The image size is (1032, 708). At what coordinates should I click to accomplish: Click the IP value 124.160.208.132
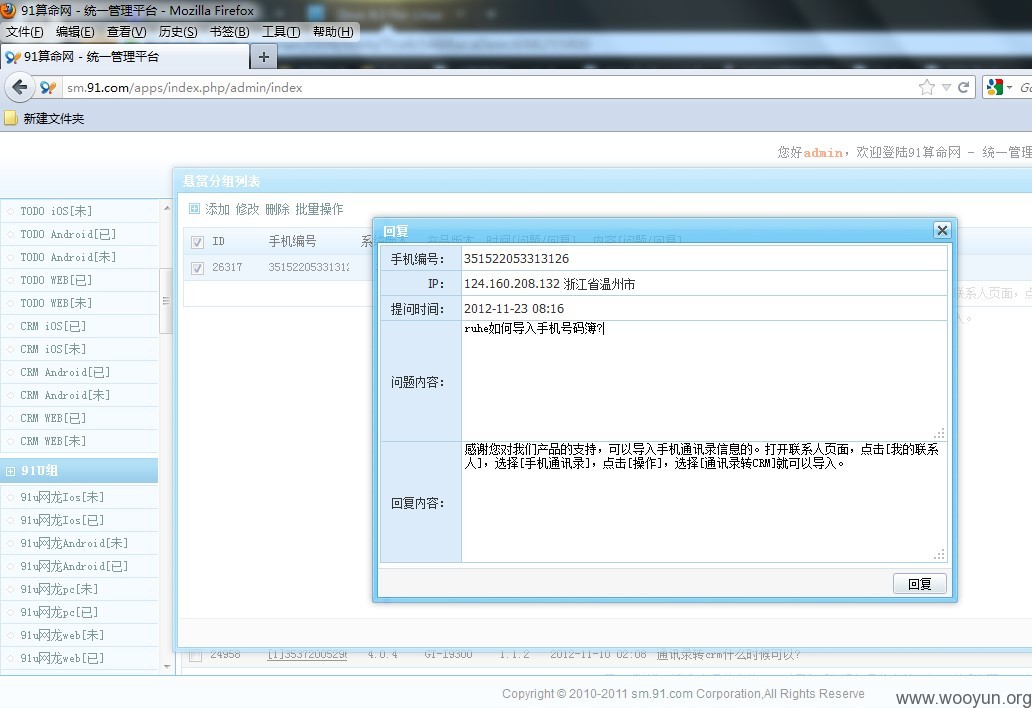[x=512, y=284]
